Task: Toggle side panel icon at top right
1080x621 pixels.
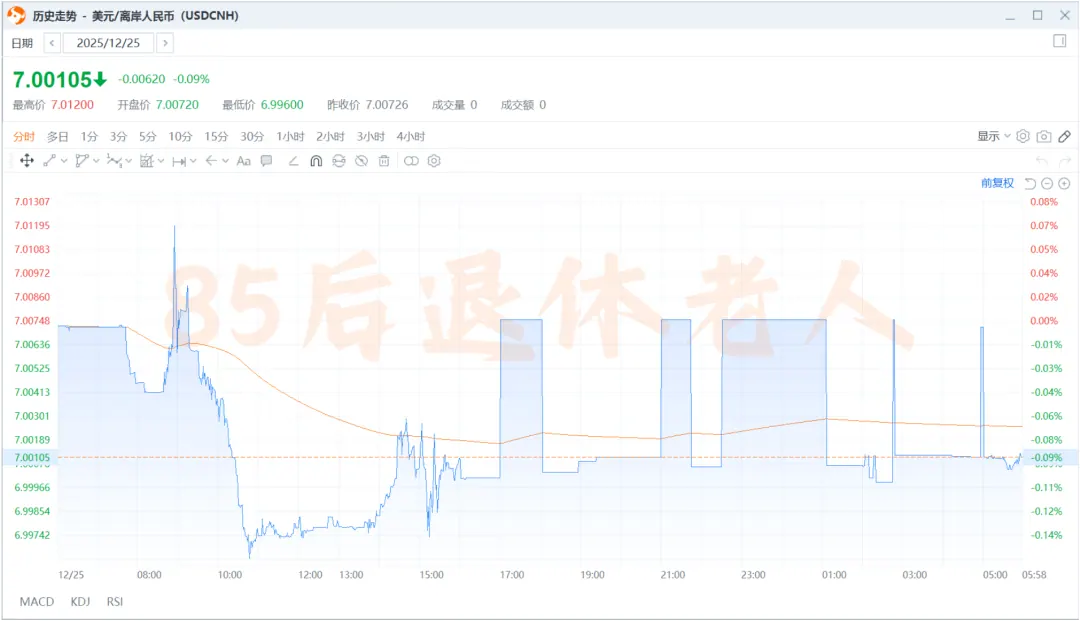Action: (1060, 41)
